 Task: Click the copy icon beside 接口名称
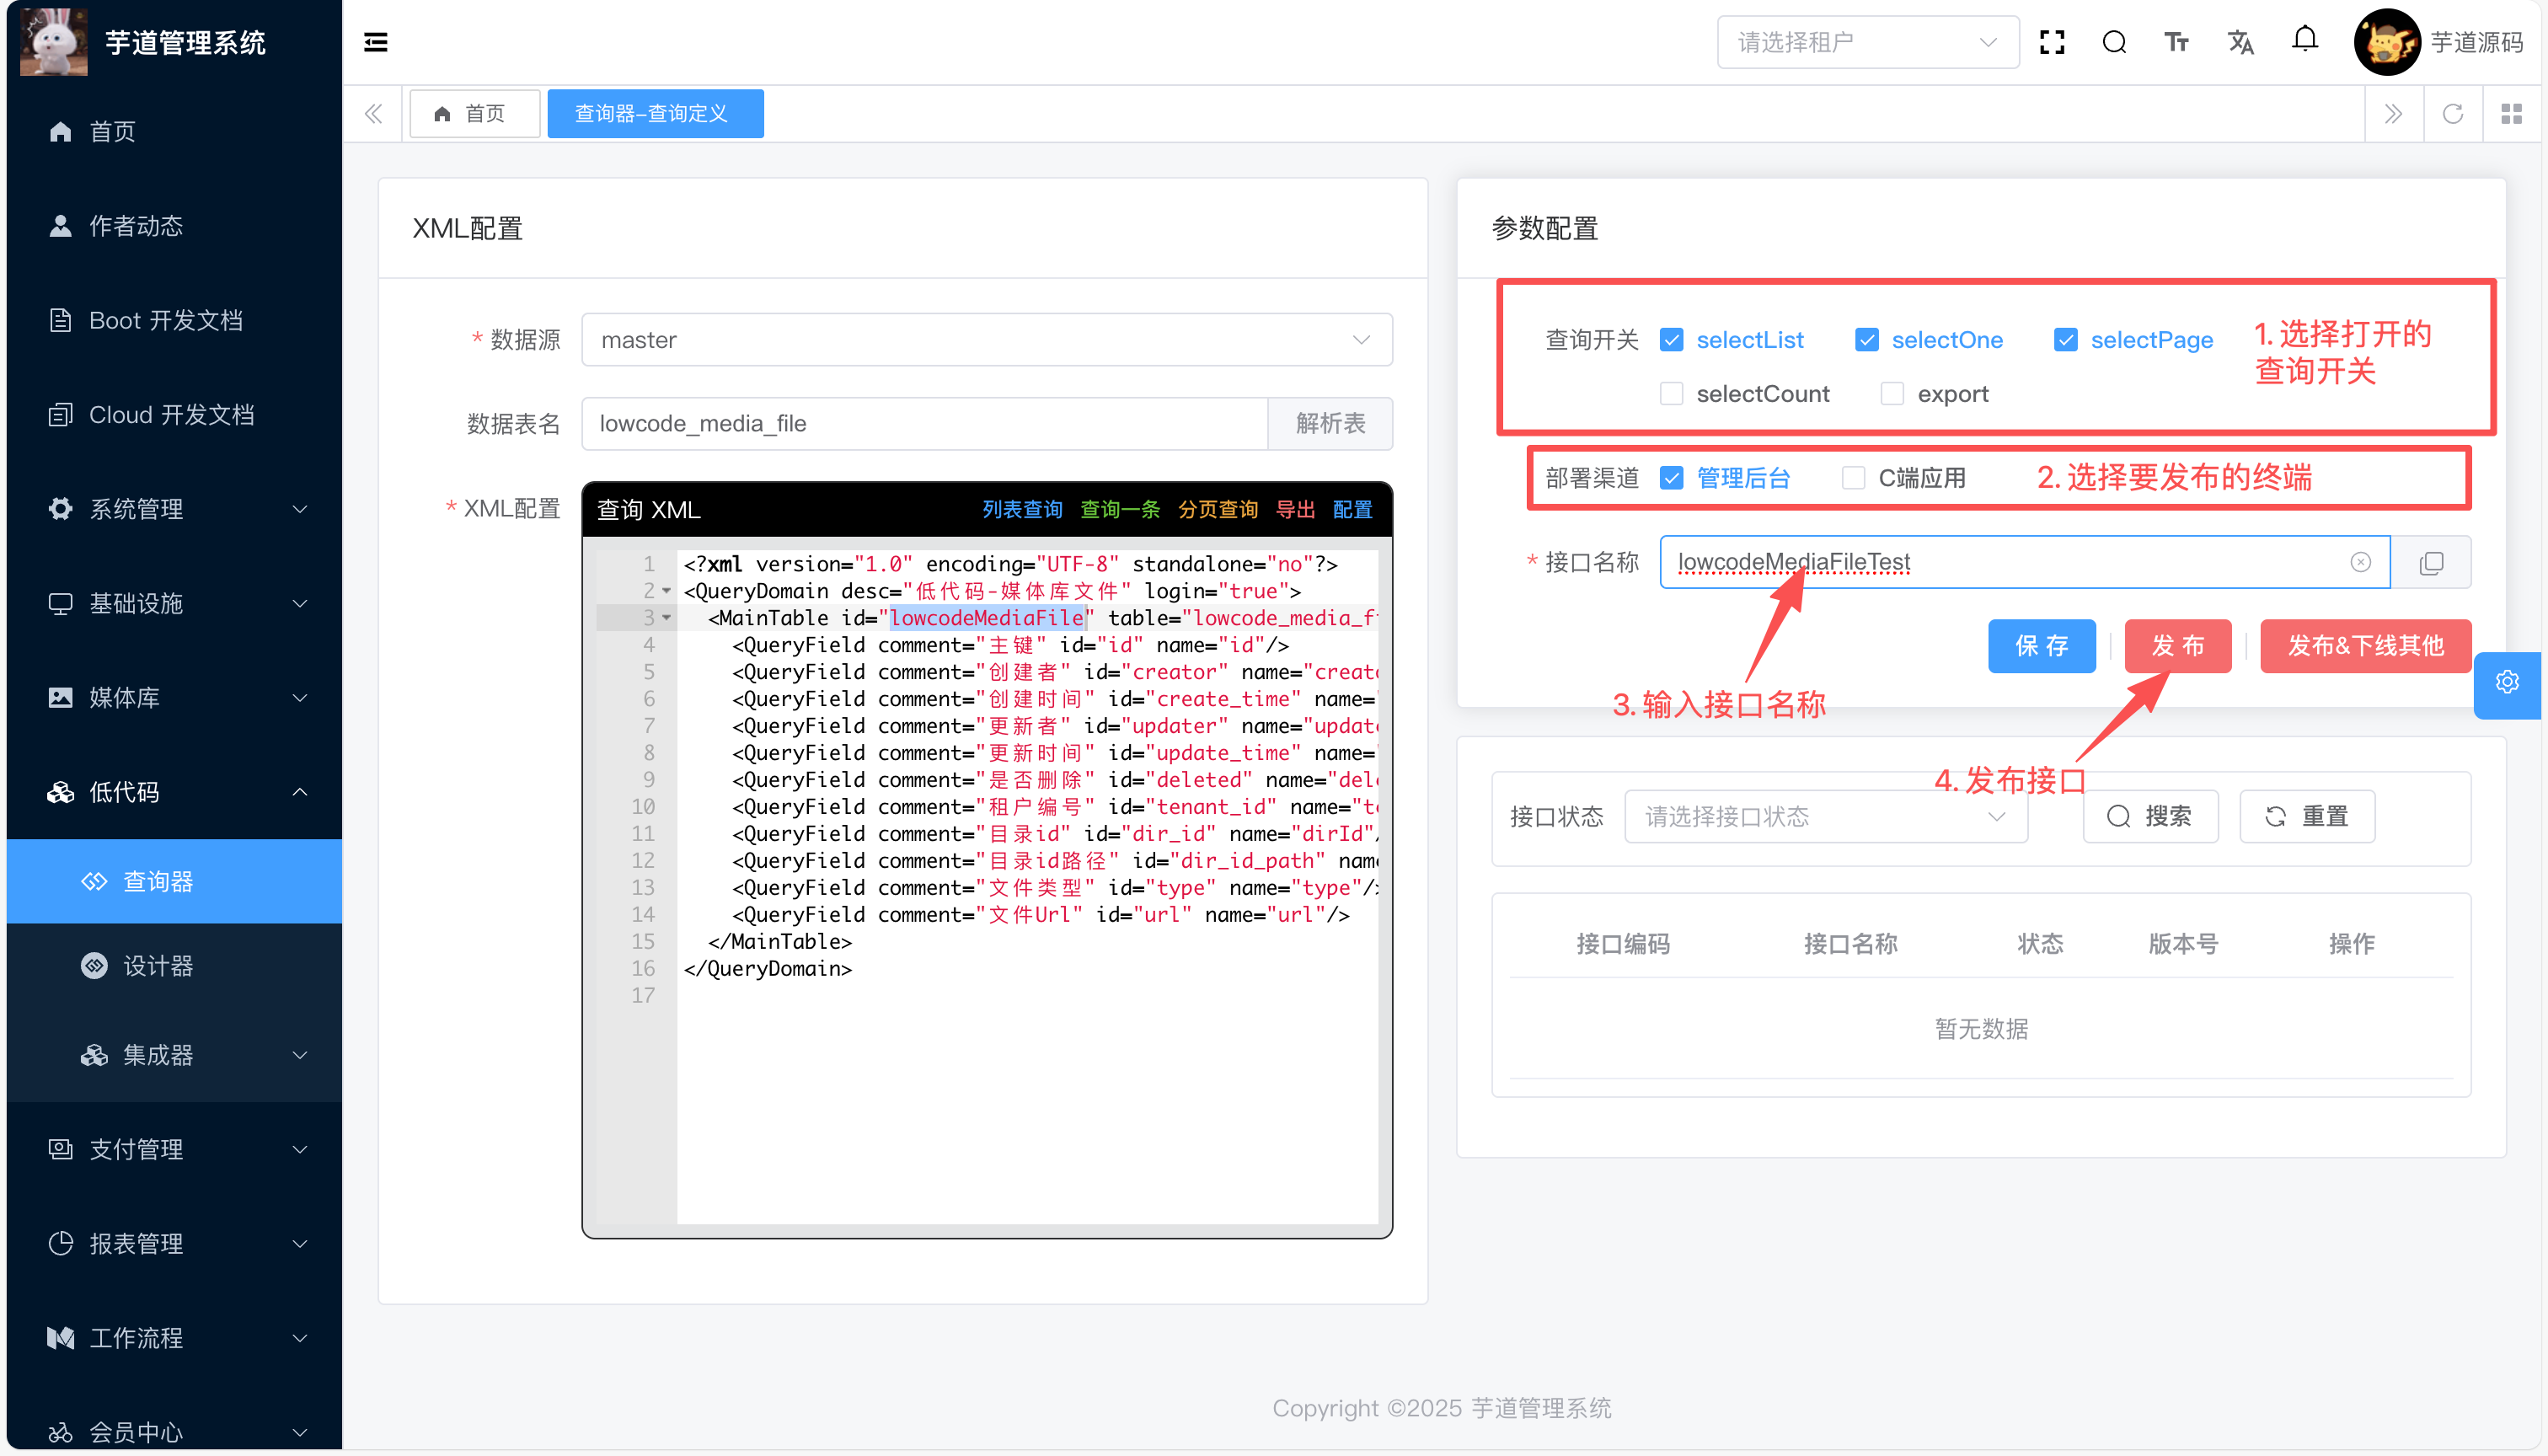(x=2431, y=563)
